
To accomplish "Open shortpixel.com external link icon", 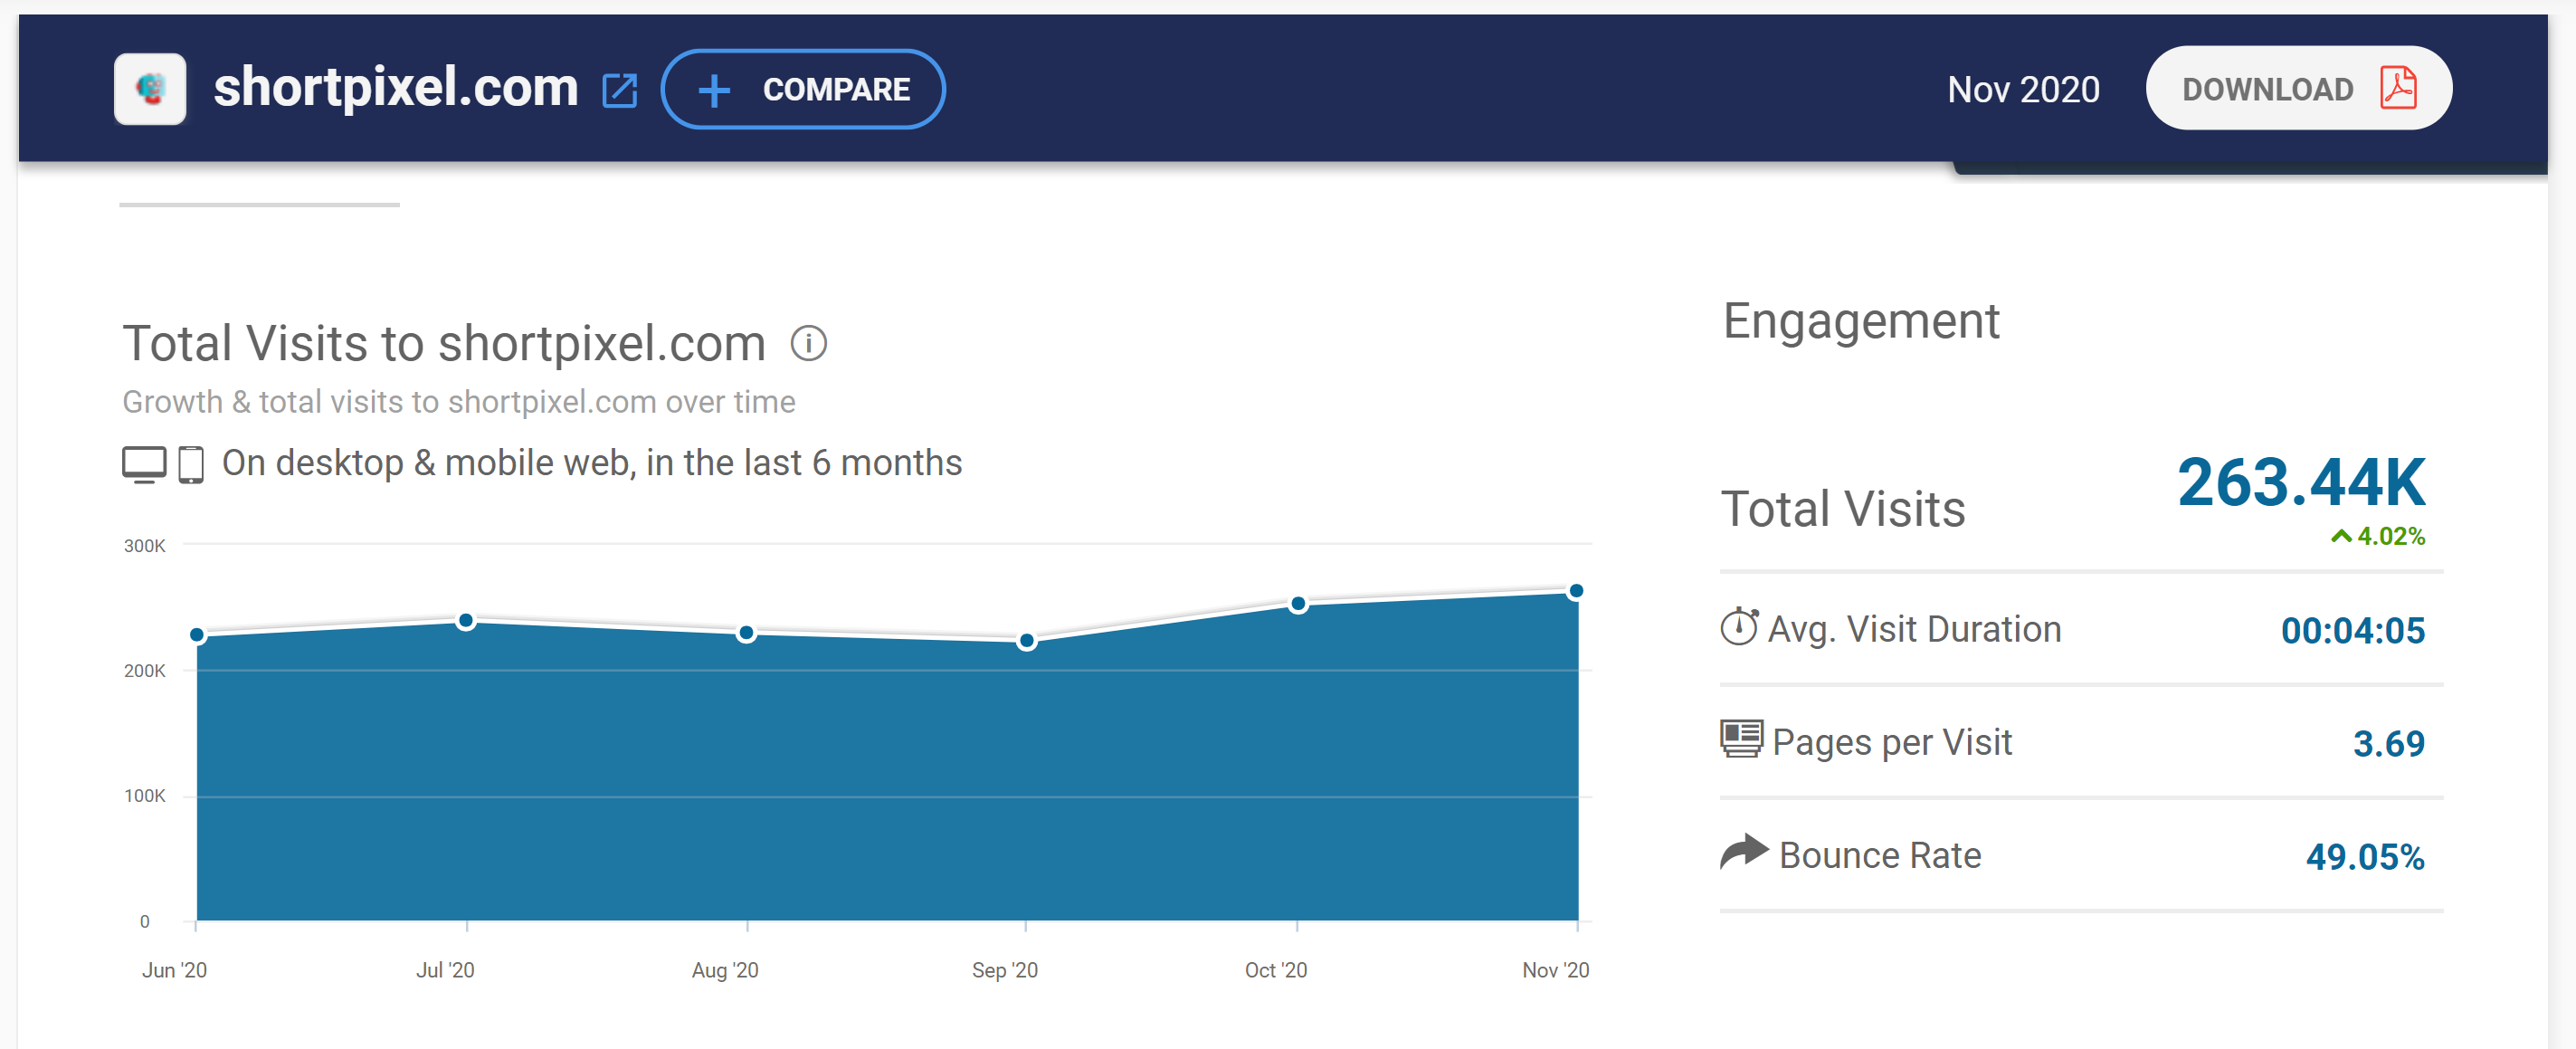I will pos(620,90).
